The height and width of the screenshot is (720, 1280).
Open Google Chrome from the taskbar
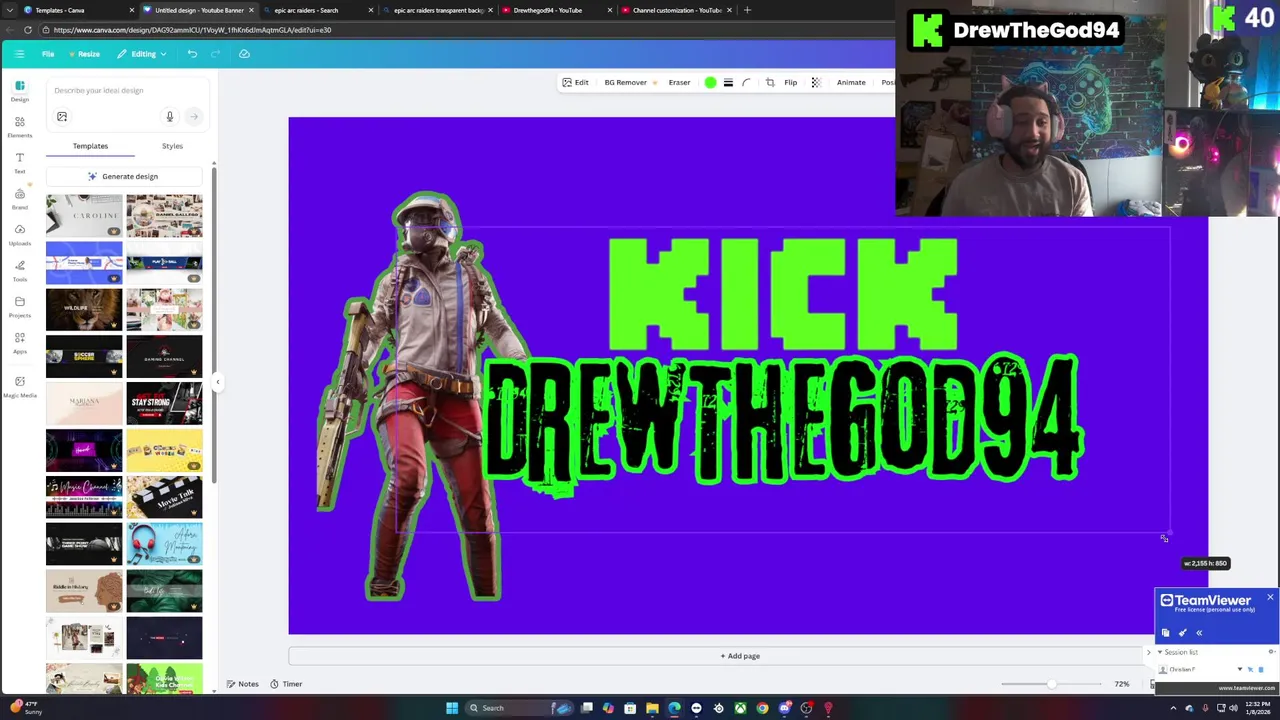(x=762, y=708)
